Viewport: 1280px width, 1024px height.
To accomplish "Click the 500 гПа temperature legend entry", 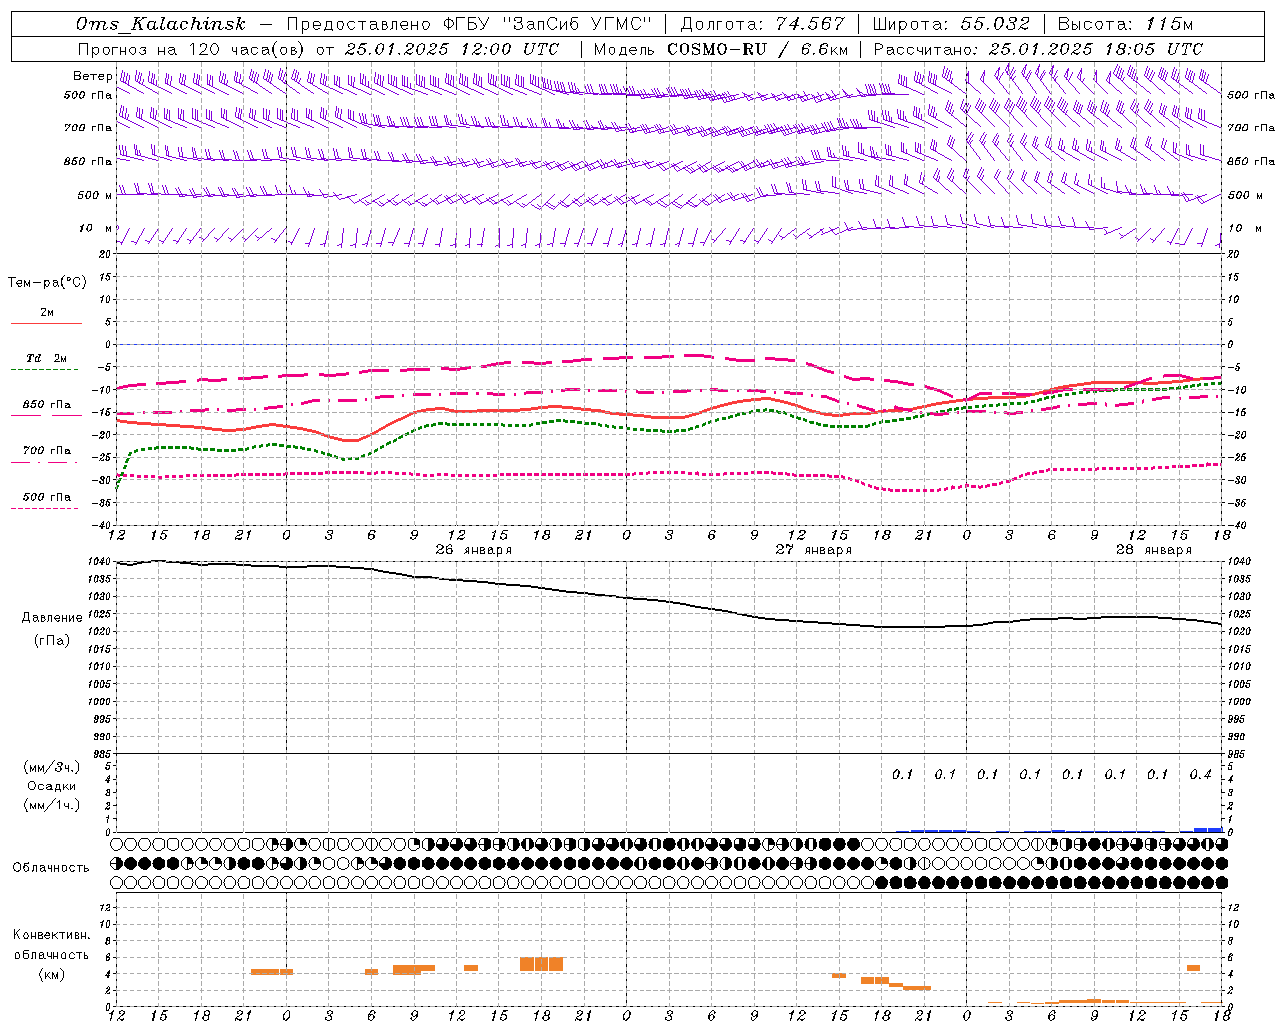I will click(x=47, y=497).
